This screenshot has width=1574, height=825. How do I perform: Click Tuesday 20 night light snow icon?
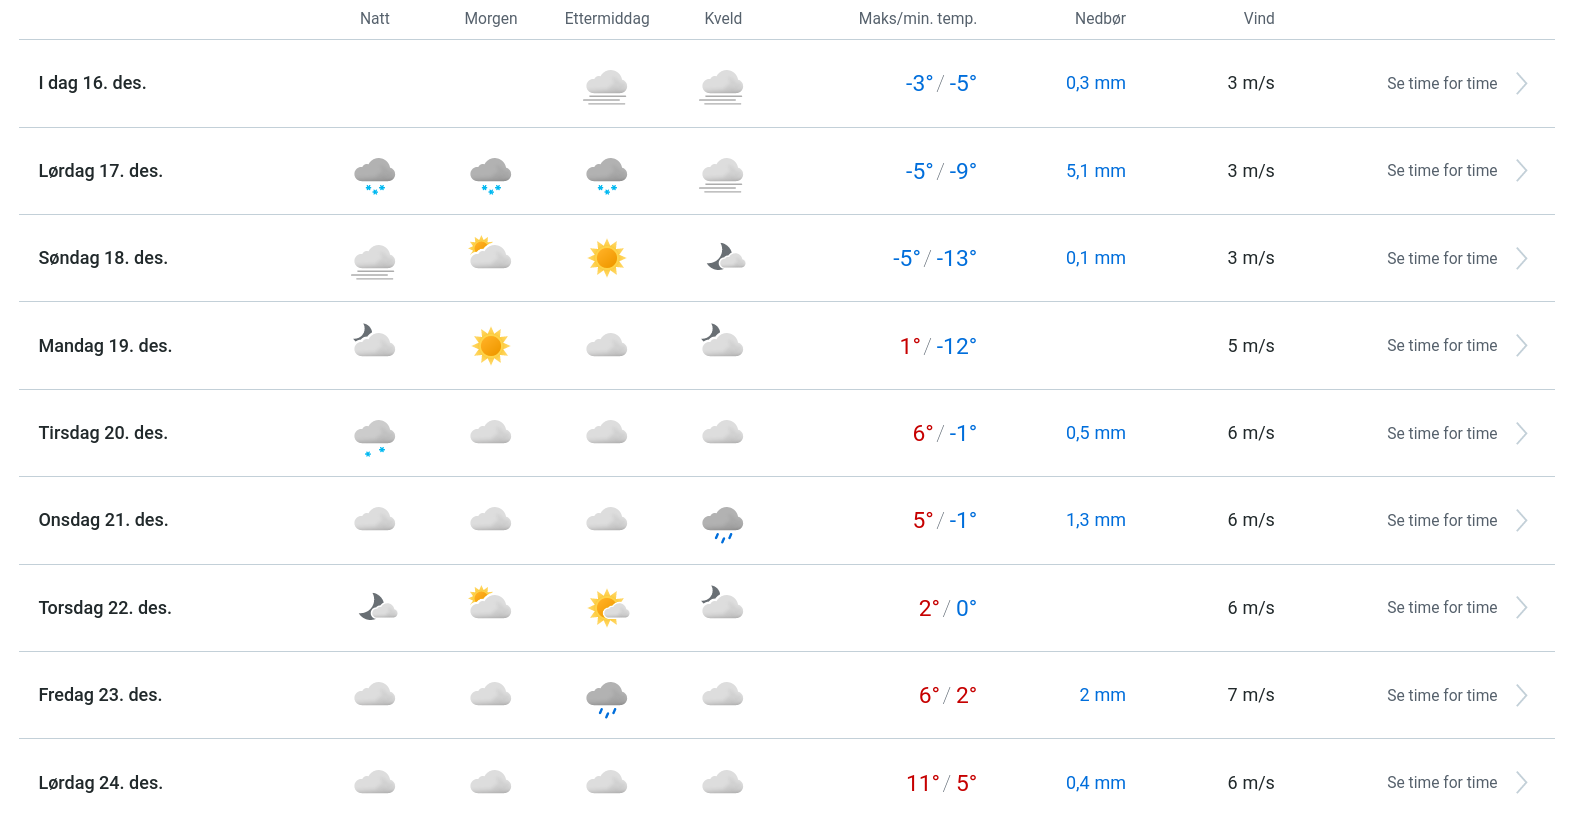[375, 436]
